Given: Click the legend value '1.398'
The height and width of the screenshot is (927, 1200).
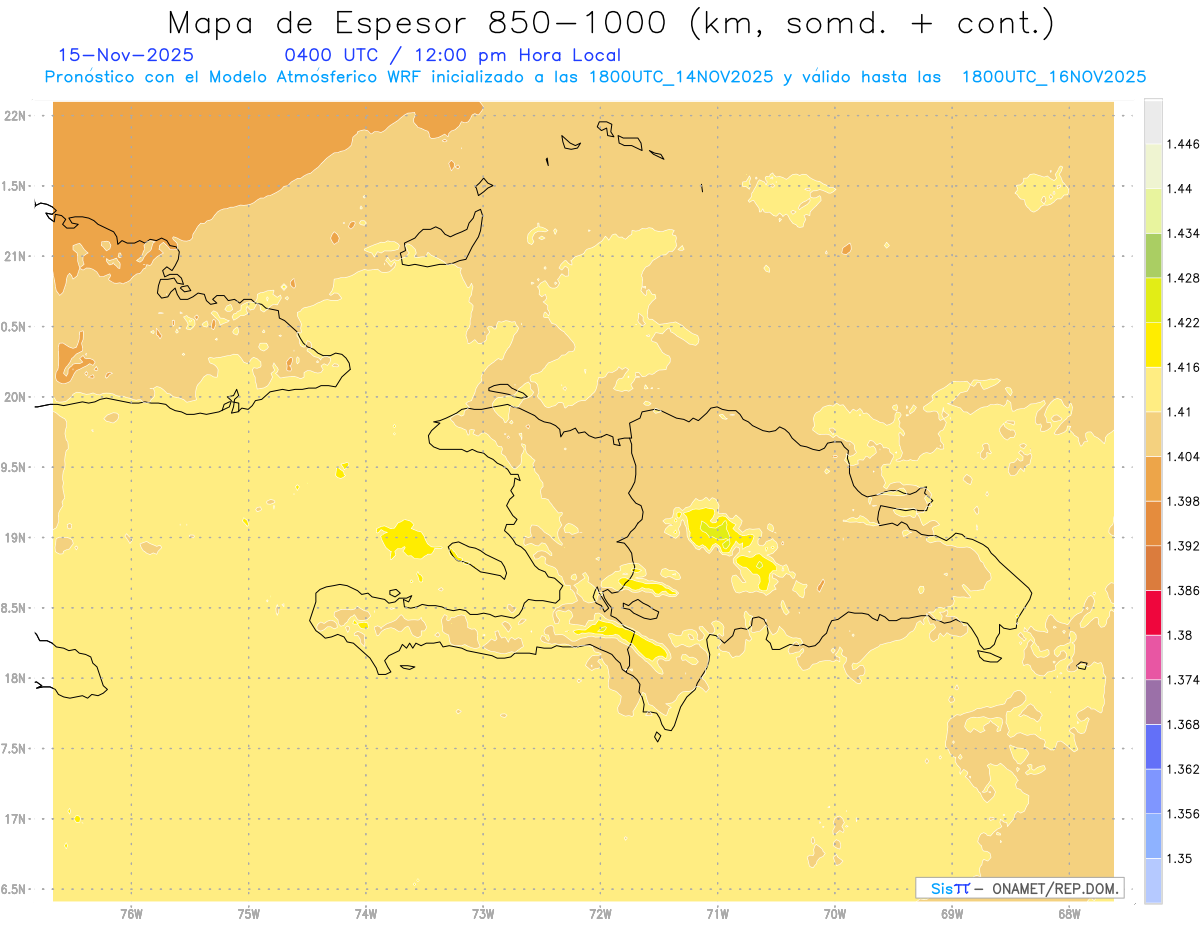Looking at the screenshot, I should point(1182,501).
